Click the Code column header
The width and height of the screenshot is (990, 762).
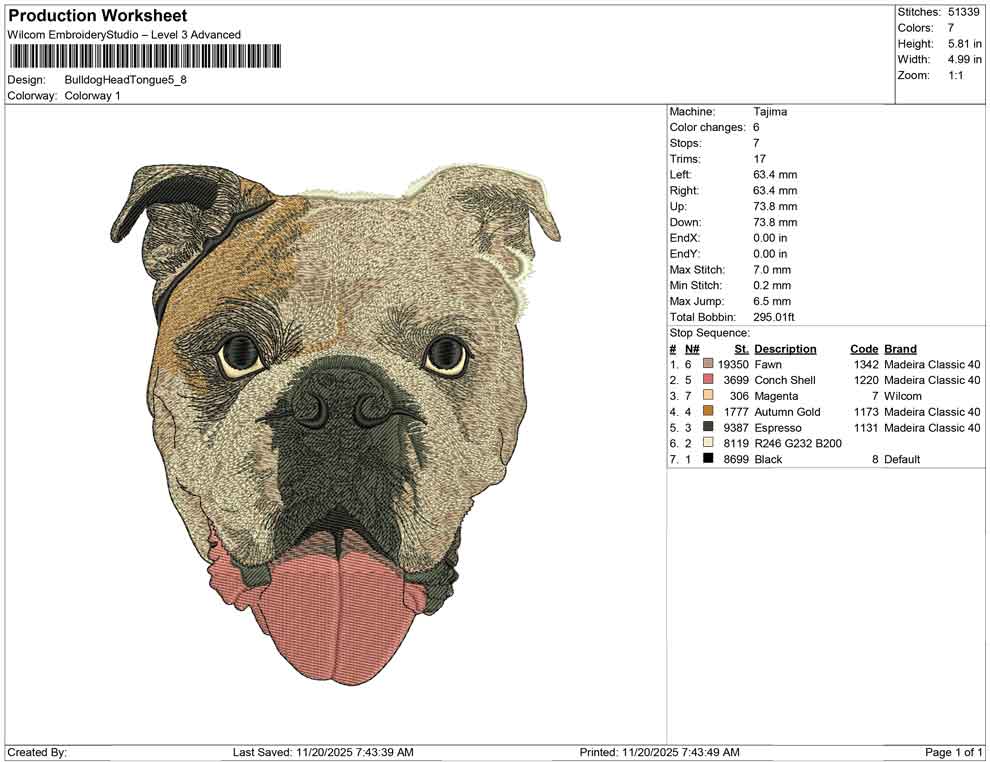tap(864, 348)
